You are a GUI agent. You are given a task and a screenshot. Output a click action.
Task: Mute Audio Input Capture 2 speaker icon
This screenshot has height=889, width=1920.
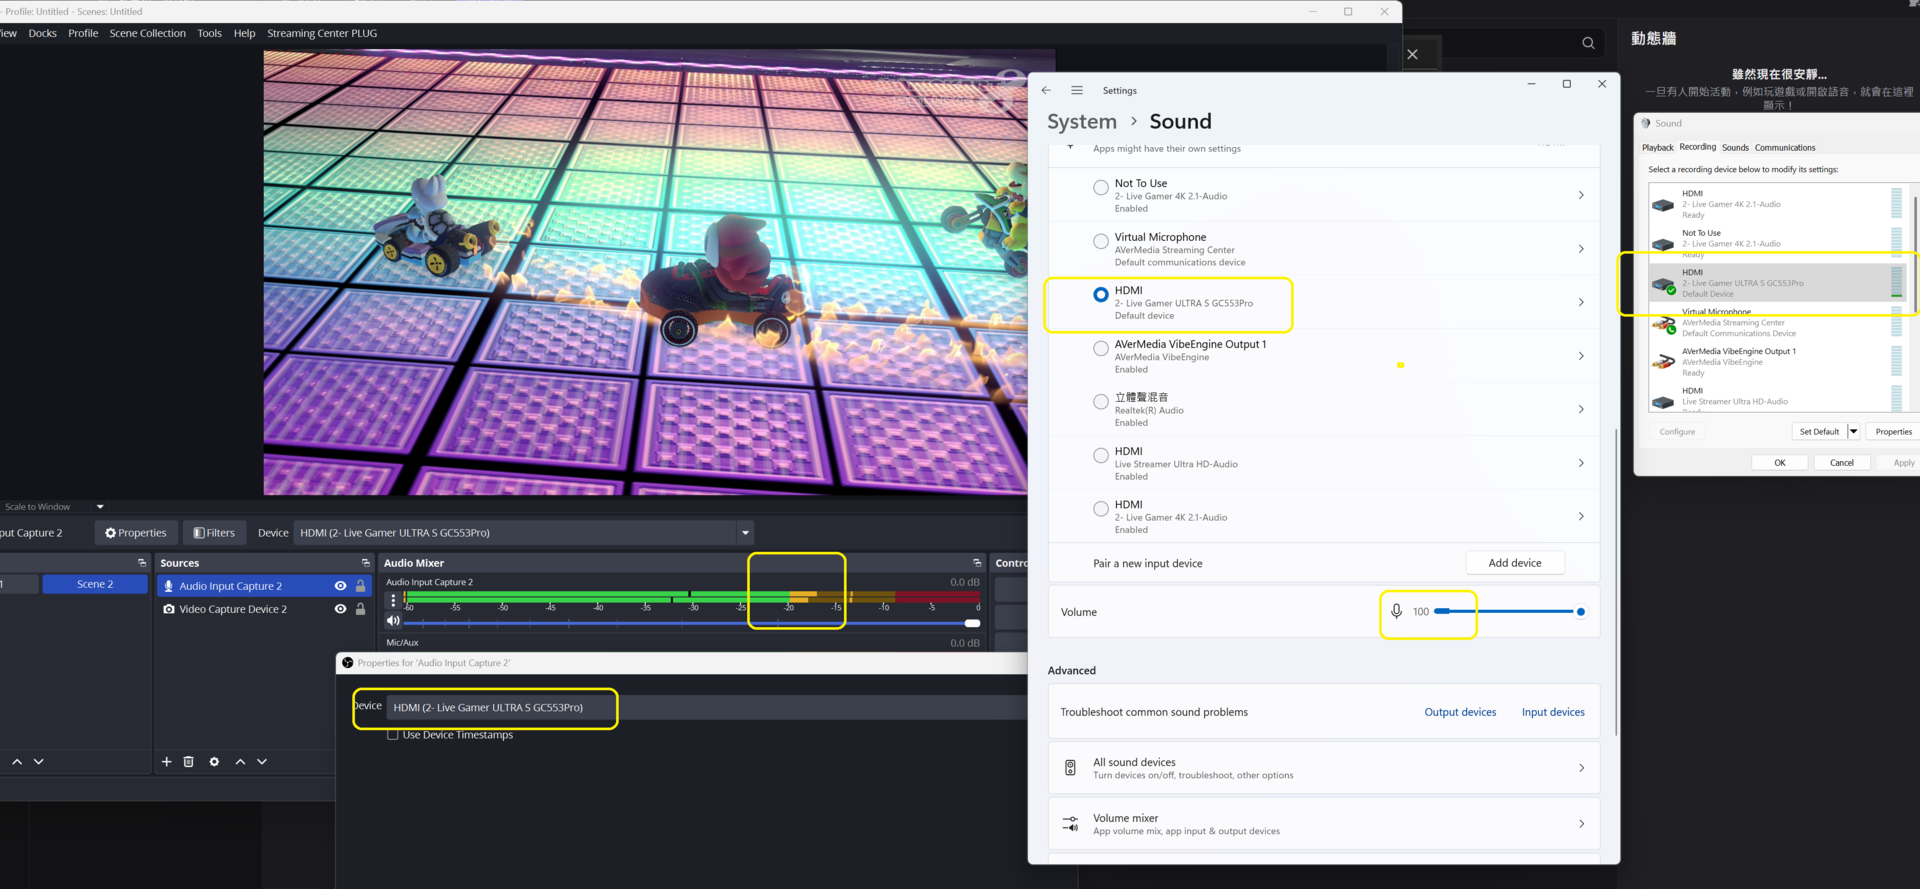(393, 621)
